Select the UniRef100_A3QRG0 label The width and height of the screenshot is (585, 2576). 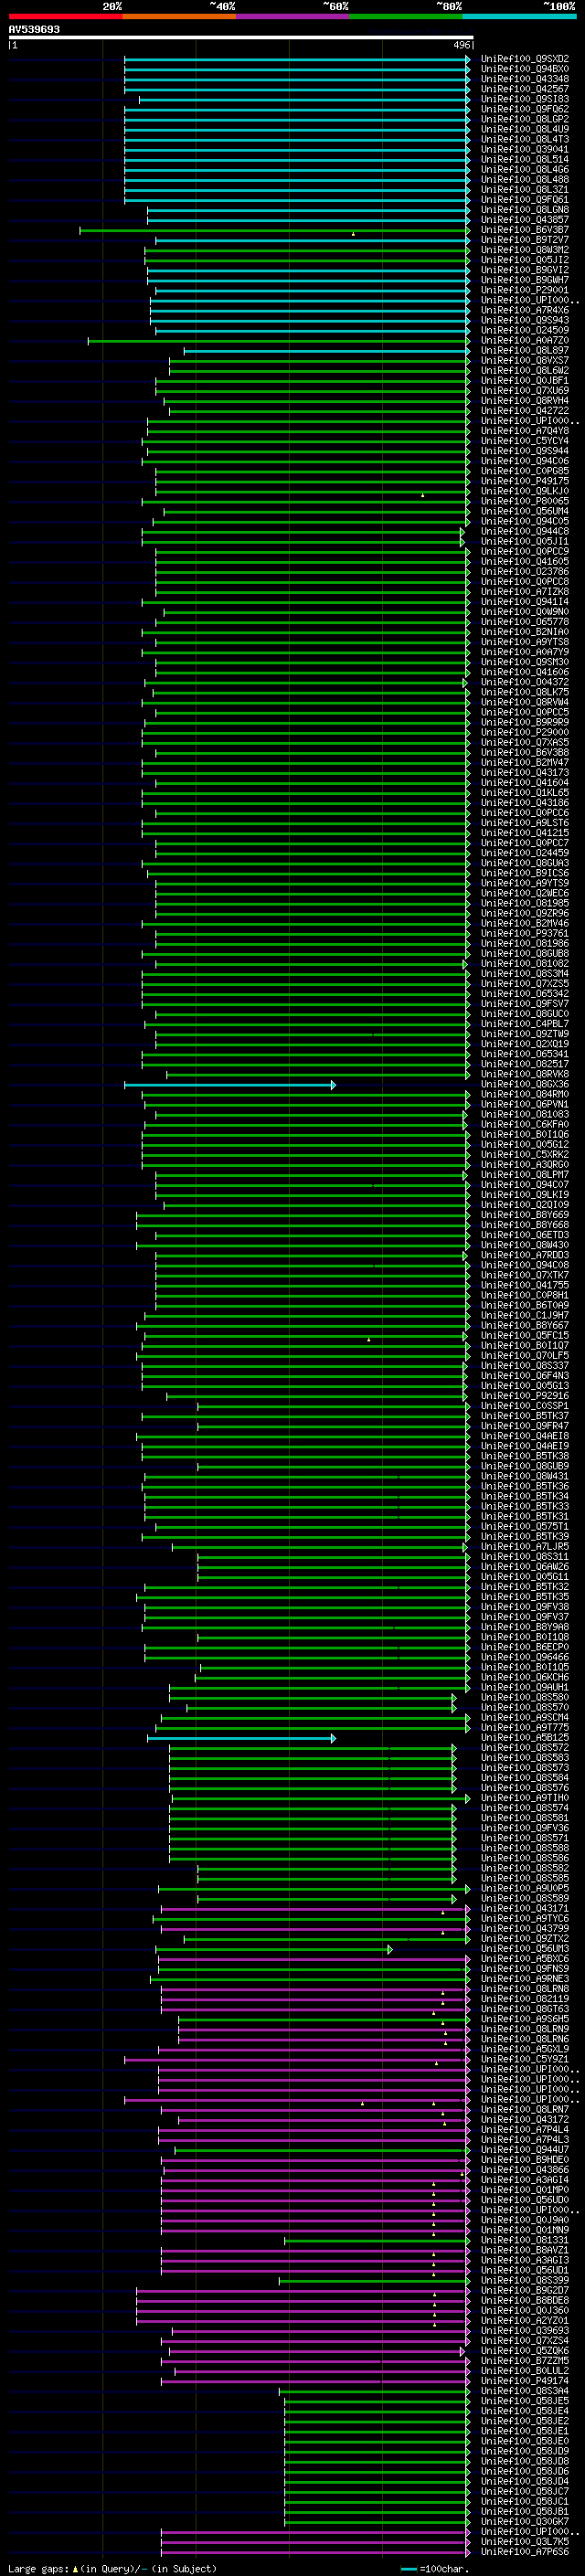click(x=525, y=1165)
